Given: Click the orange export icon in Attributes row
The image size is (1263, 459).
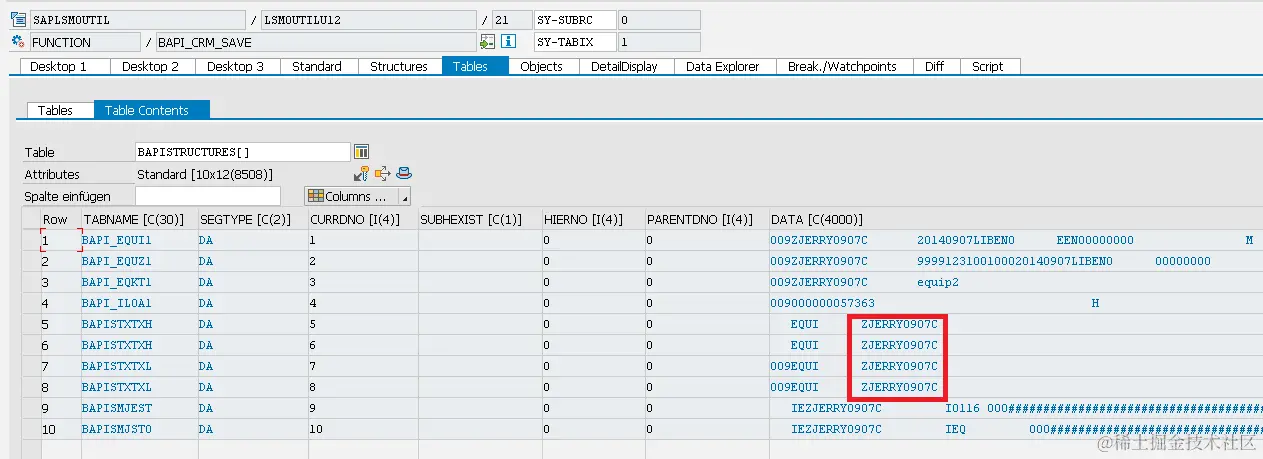Looking at the screenshot, I should coord(383,174).
